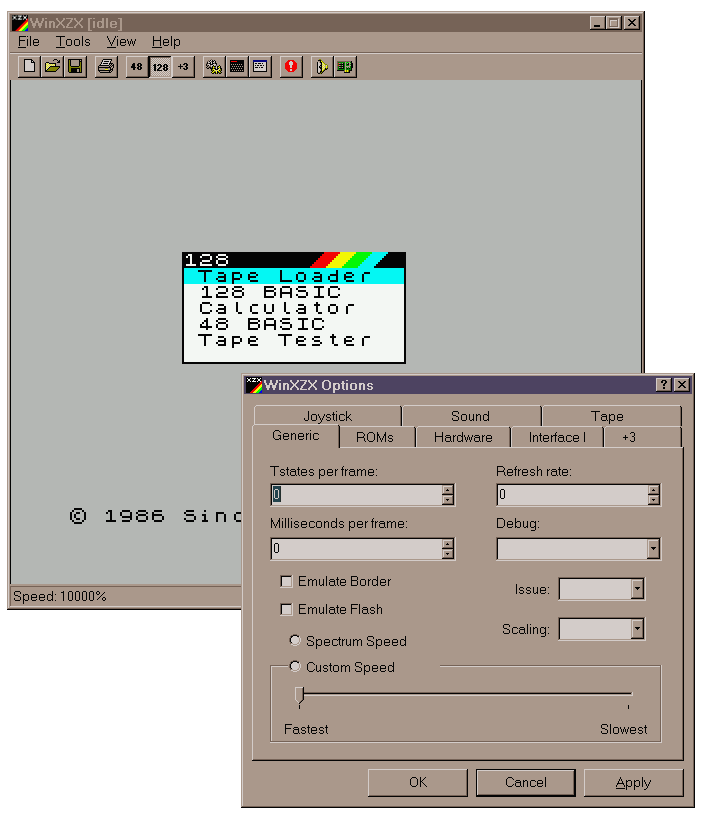This screenshot has width=703, height=817.
Task: Switch to the Interface I tab
Action: tap(557, 437)
